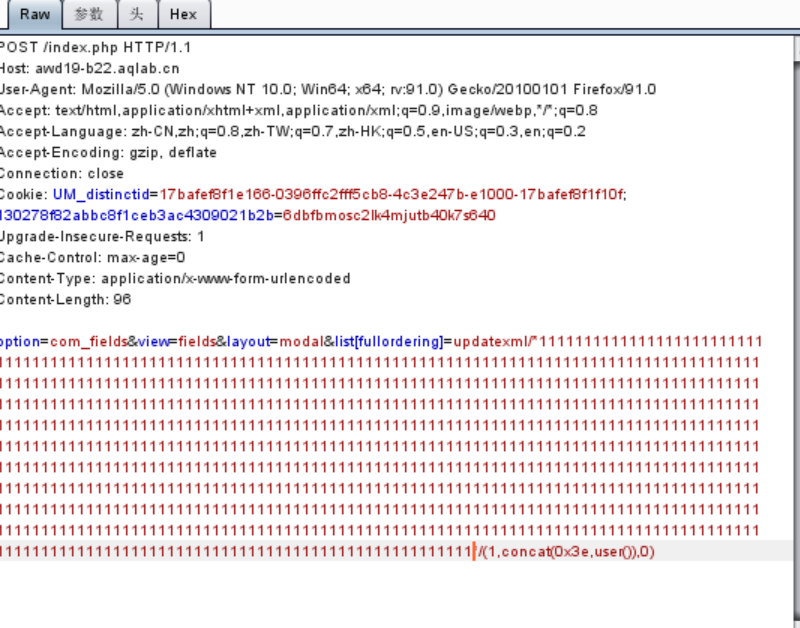Click the Cache-Control: max-age=0 line
This screenshot has height=628, width=800.
click(92, 258)
